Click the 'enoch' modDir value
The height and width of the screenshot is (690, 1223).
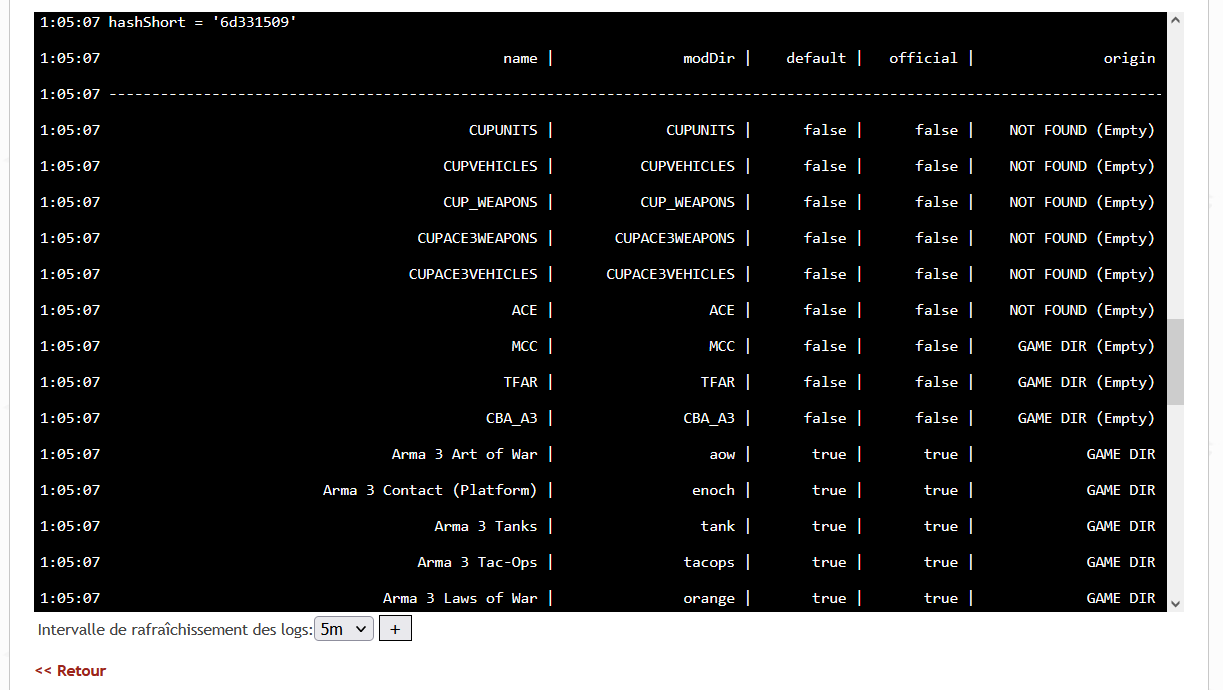(x=713, y=490)
